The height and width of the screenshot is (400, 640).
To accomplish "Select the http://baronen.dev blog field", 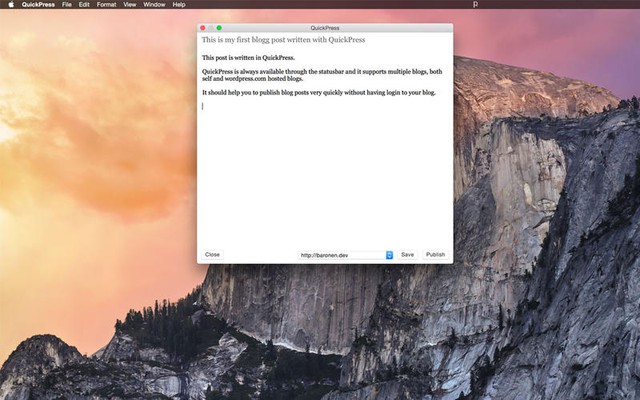I will (x=341, y=255).
